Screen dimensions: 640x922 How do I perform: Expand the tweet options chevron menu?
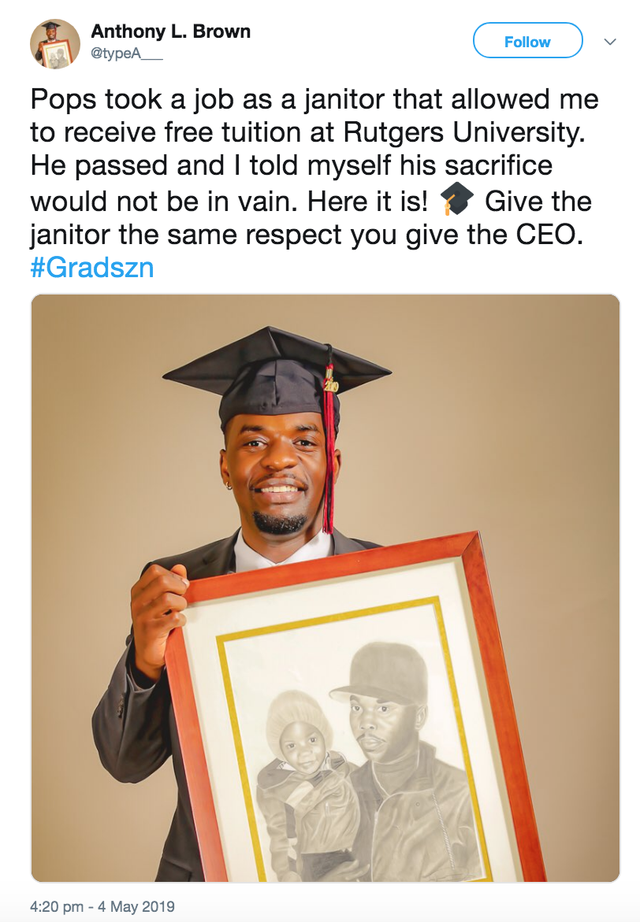coord(611,42)
